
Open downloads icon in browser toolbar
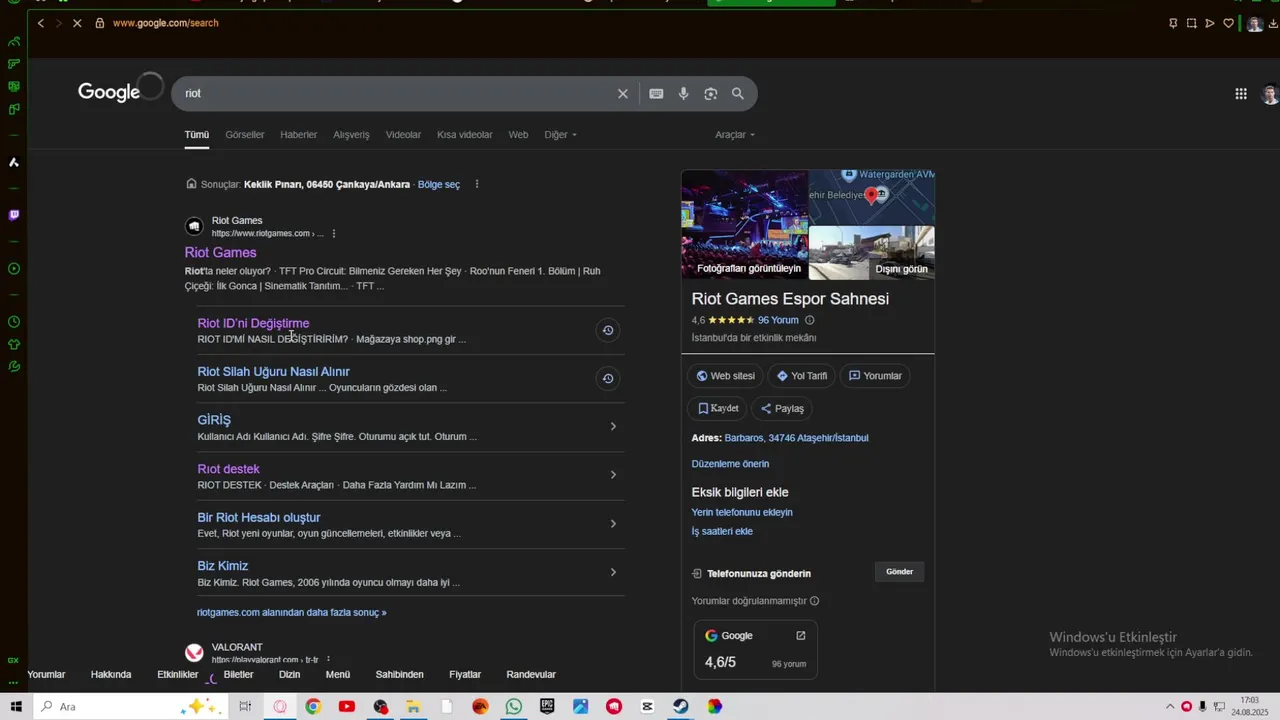coord(1273,23)
